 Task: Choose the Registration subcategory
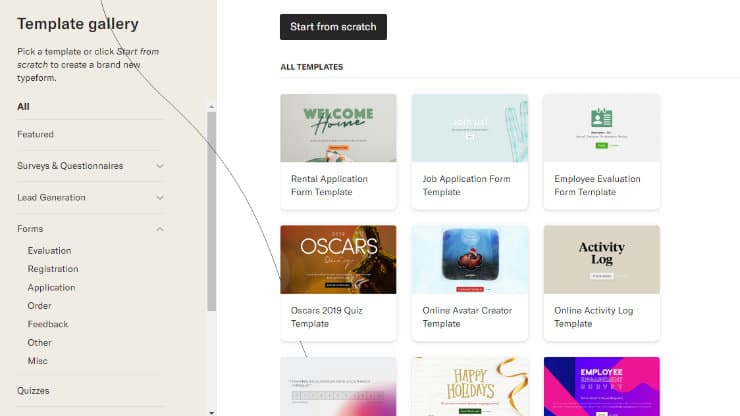click(53, 269)
